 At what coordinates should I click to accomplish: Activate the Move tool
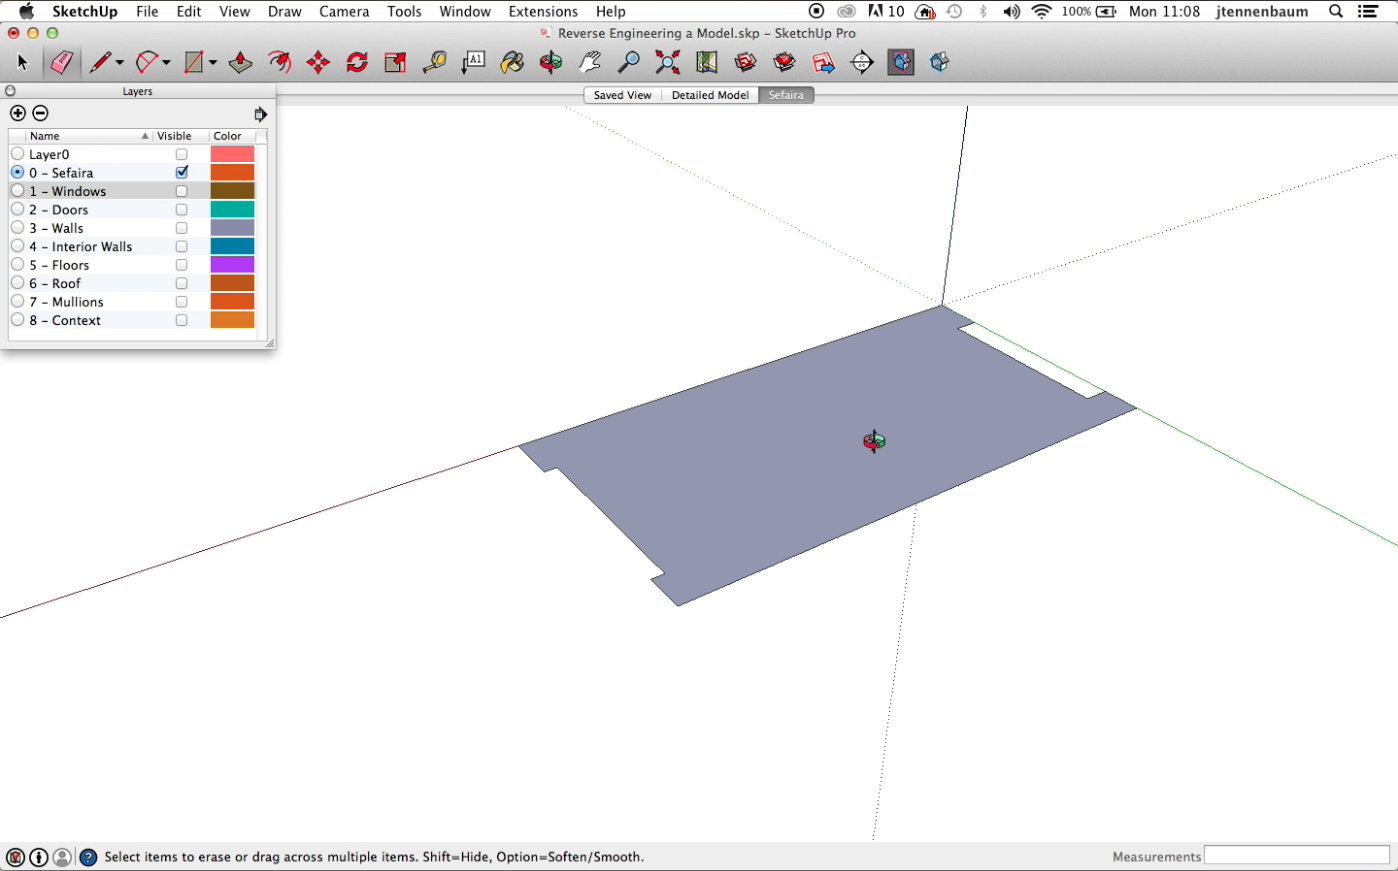[318, 62]
